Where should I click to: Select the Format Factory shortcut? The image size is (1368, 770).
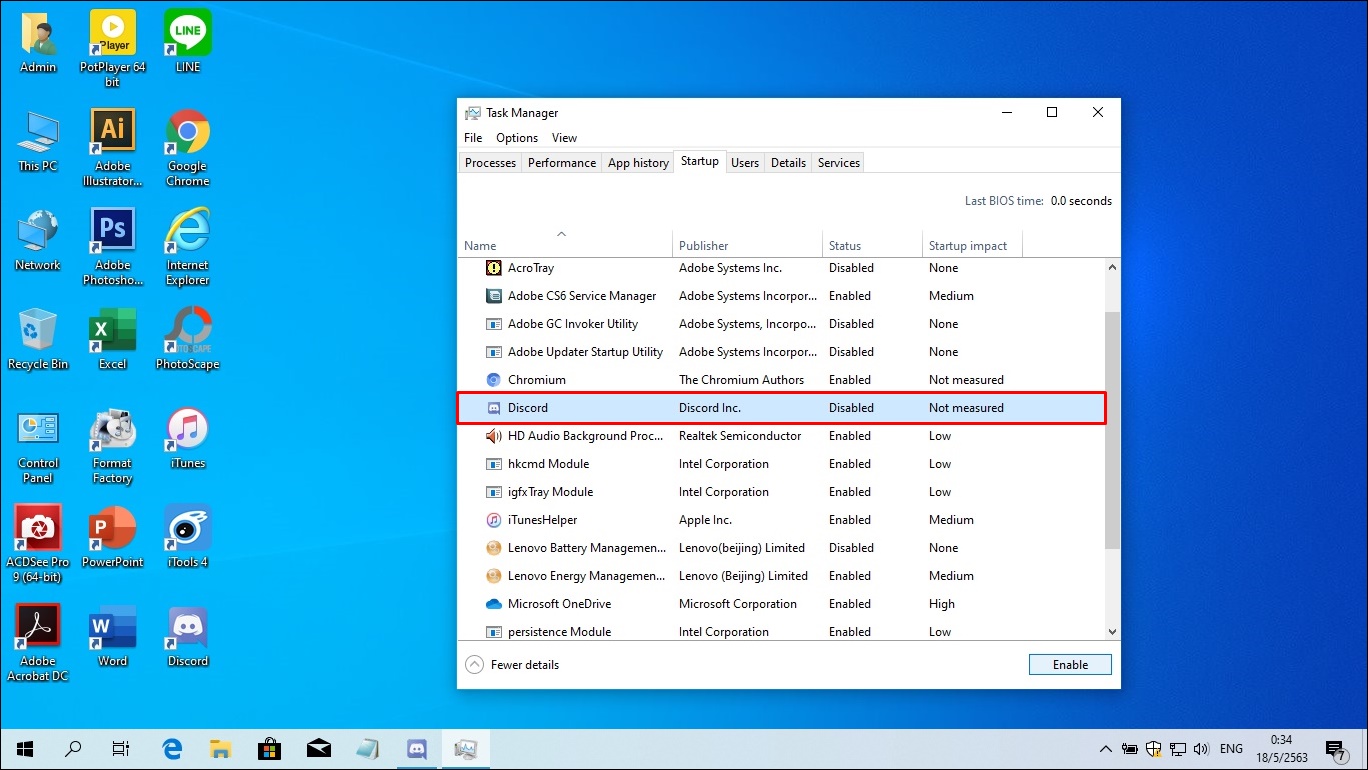coord(113,445)
